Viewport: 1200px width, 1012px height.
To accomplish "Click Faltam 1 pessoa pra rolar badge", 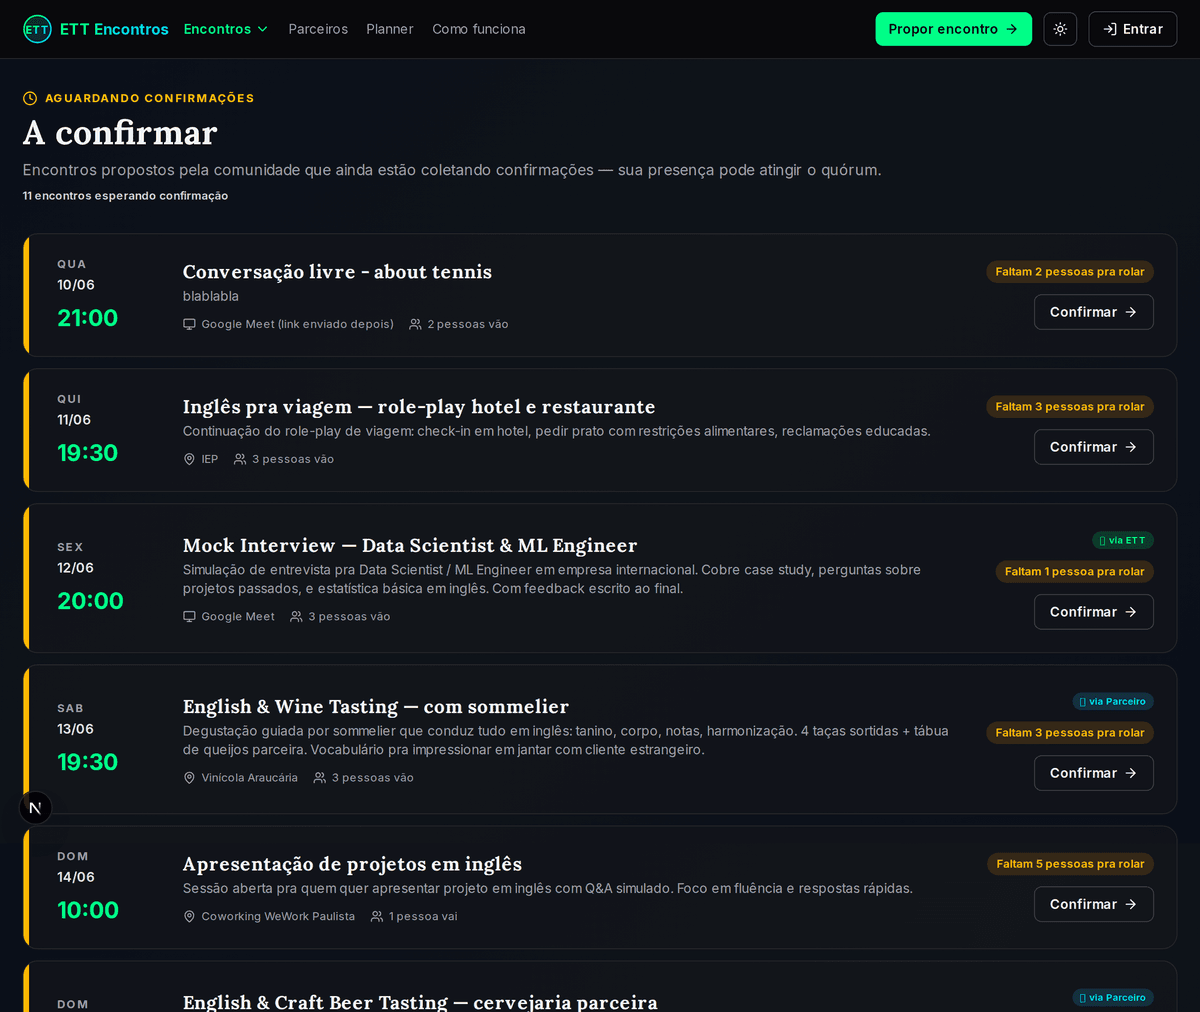I will tap(1075, 572).
